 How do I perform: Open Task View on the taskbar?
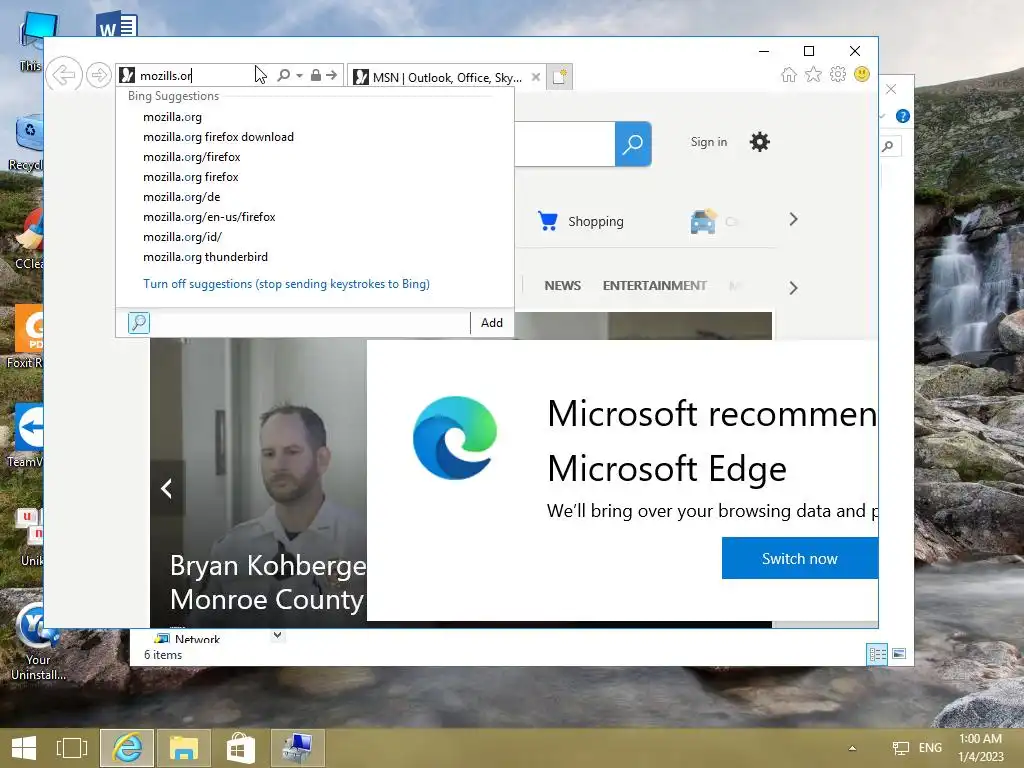click(x=72, y=748)
